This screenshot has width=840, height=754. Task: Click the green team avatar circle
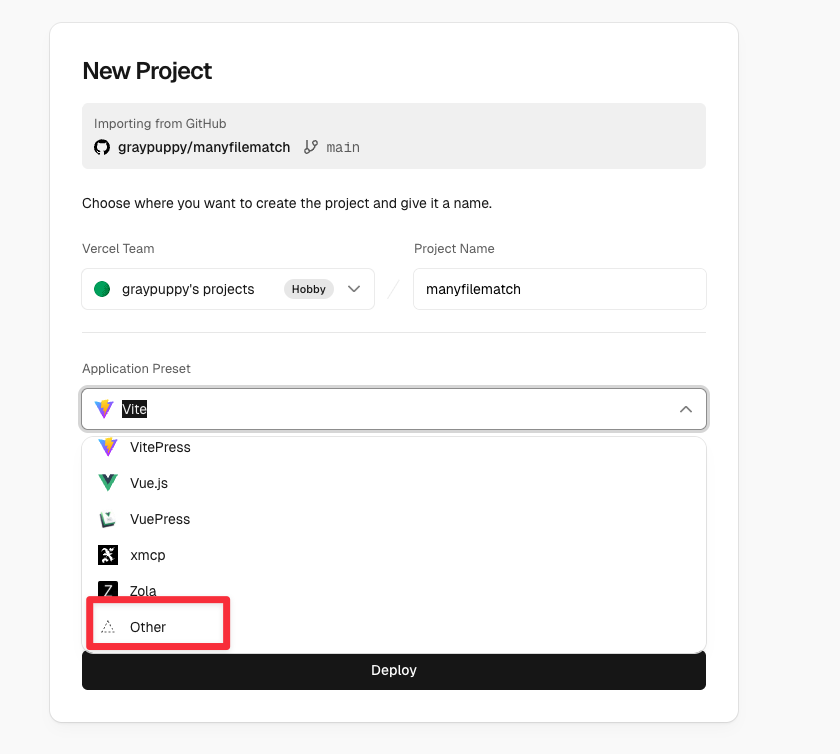[x=102, y=289]
